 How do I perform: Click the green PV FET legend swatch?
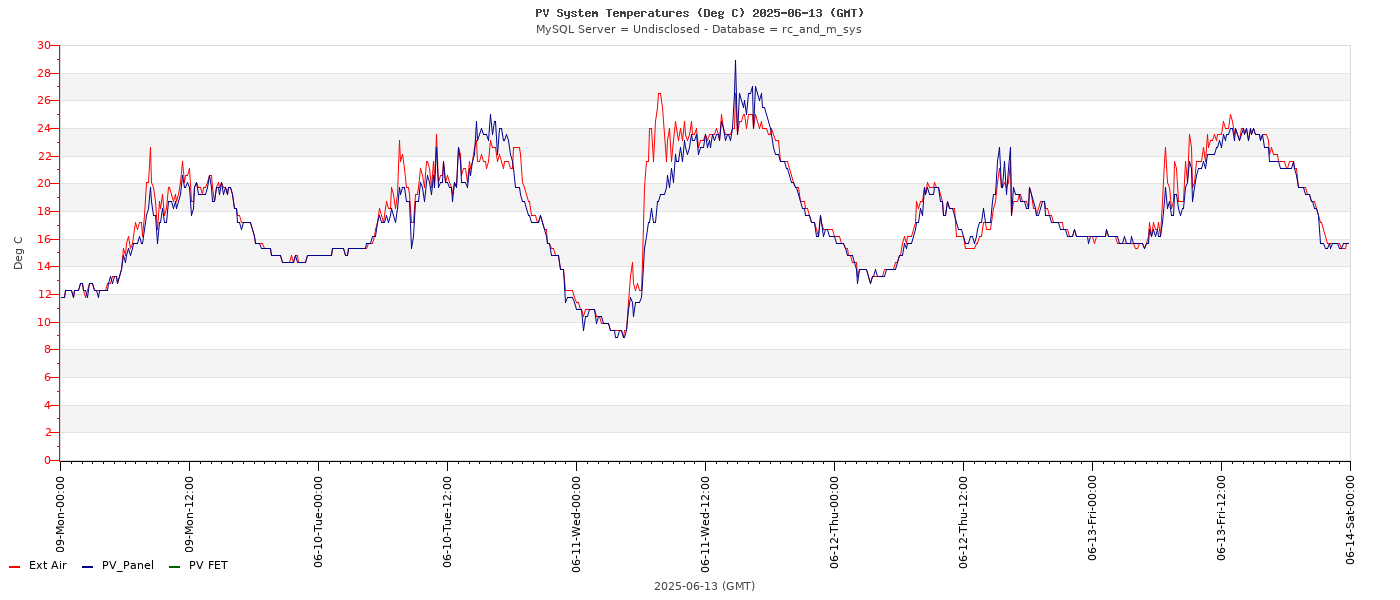pos(174,567)
